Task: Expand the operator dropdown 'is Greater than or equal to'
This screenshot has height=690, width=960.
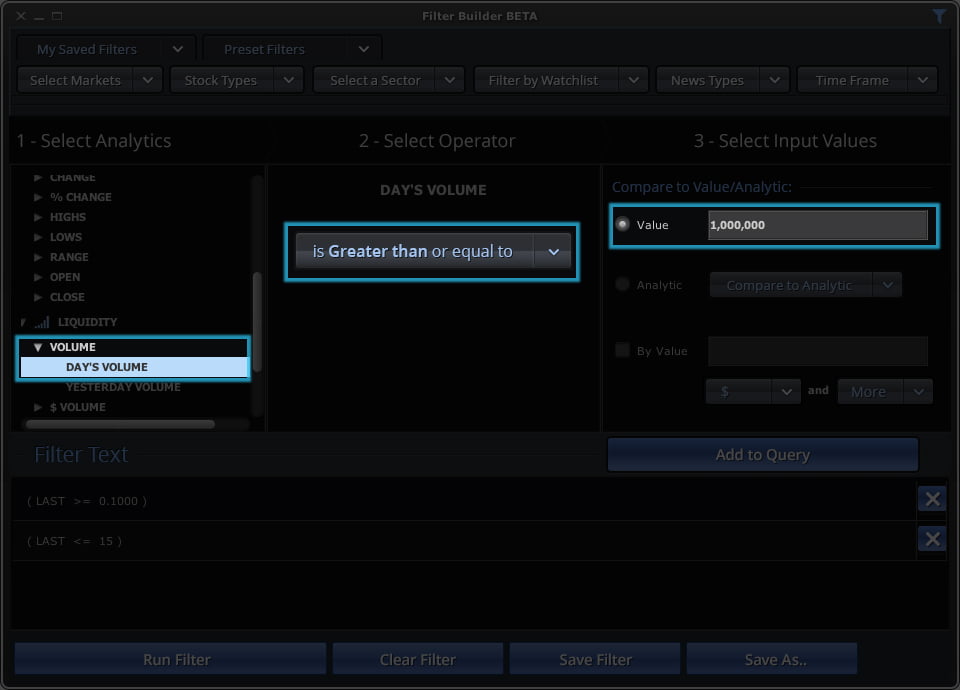Action: pos(552,252)
